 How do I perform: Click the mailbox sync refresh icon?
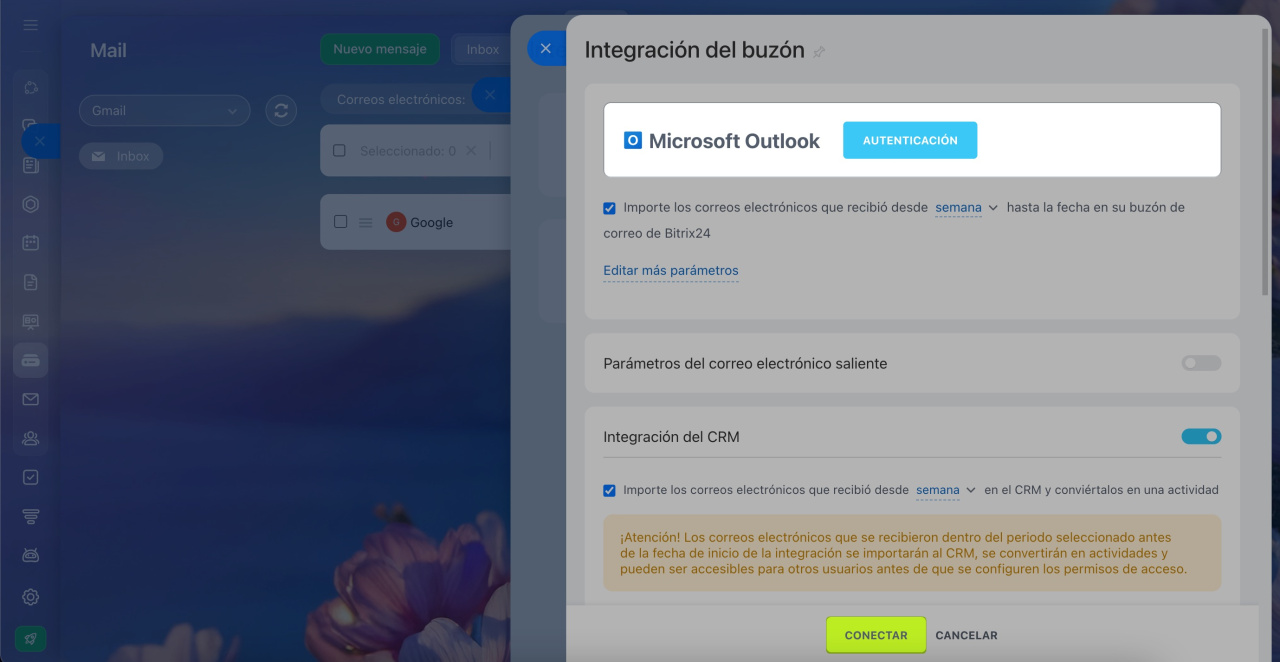(x=281, y=110)
